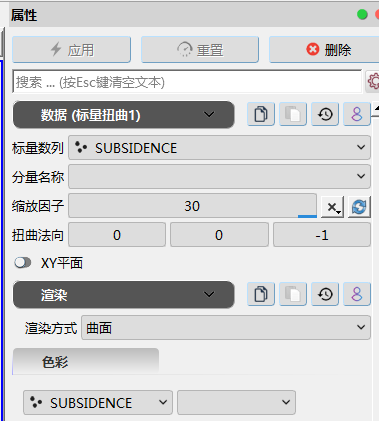Click the 删除 button
The width and height of the screenshot is (379, 421).
325,50
